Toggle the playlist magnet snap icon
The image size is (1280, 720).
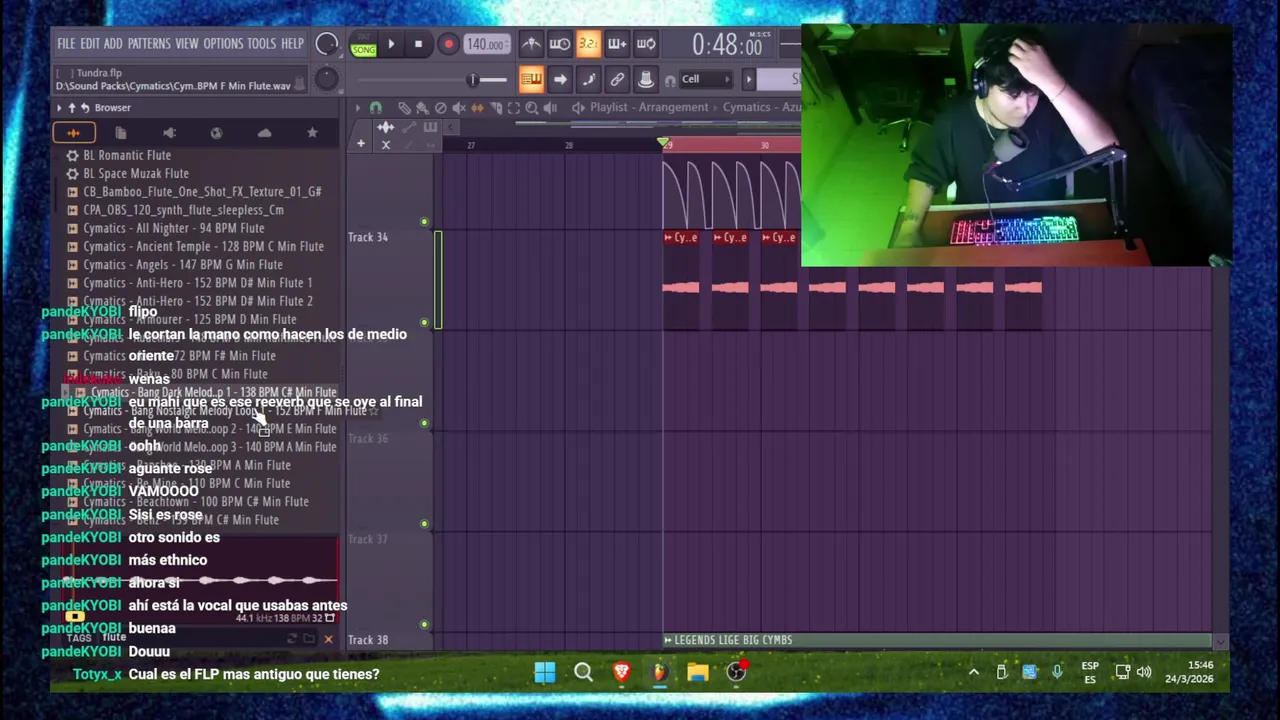click(376, 107)
